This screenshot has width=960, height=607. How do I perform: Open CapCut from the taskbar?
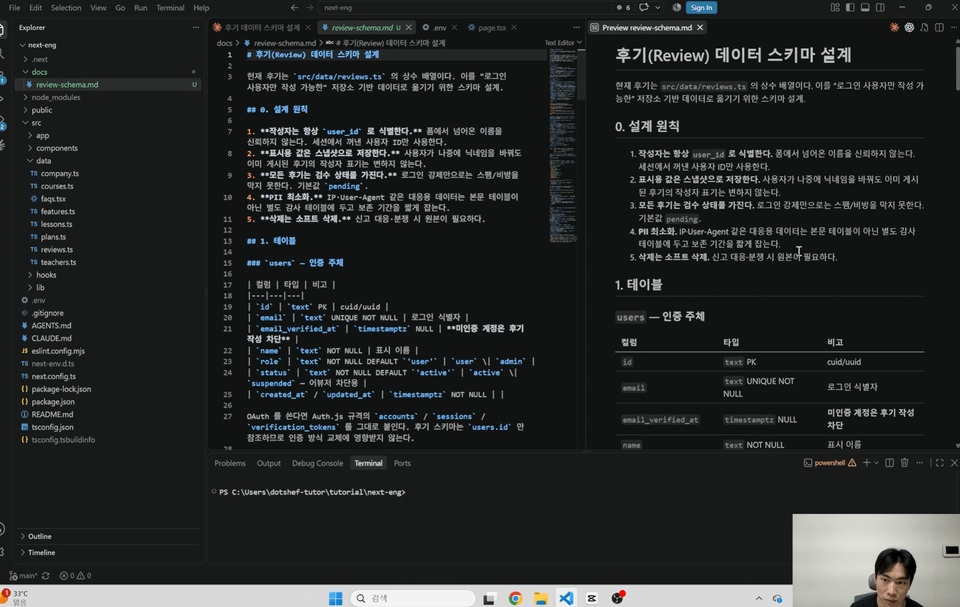pos(591,598)
